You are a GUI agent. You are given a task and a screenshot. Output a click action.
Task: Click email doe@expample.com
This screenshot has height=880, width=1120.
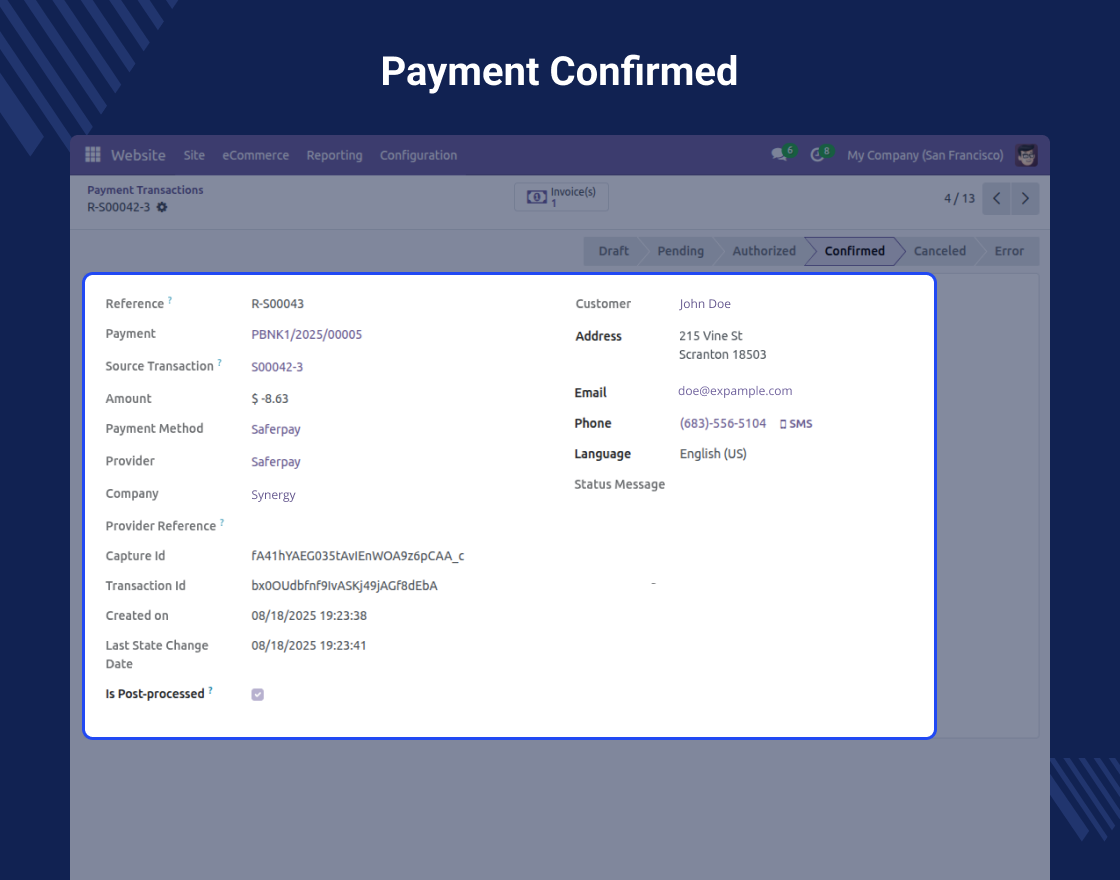(735, 391)
